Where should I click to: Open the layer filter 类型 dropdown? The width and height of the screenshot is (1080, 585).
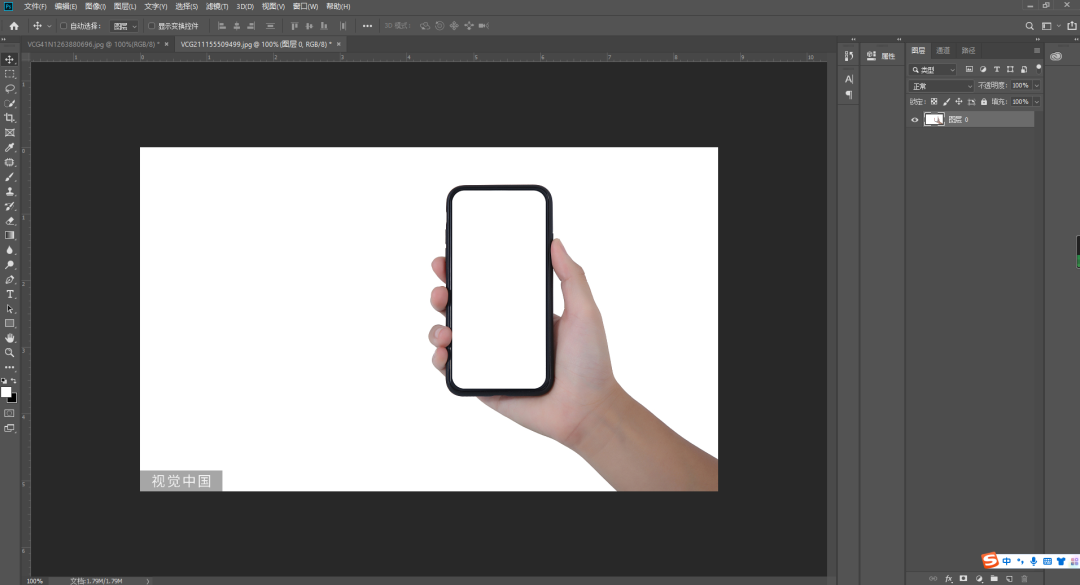click(x=933, y=70)
